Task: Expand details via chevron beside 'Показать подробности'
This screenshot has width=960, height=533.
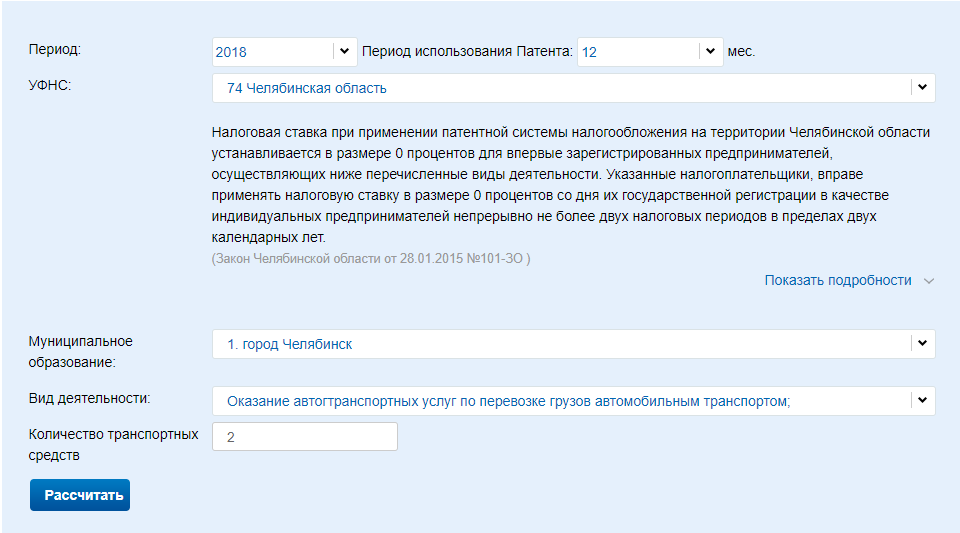Action: click(929, 281)
